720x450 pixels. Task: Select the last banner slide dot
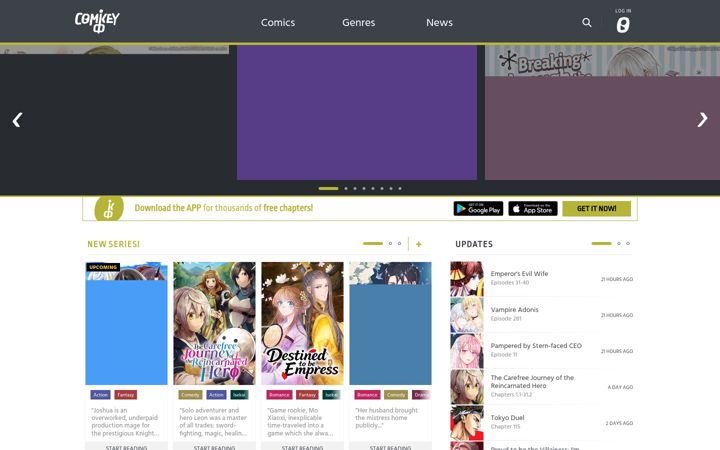400,188
